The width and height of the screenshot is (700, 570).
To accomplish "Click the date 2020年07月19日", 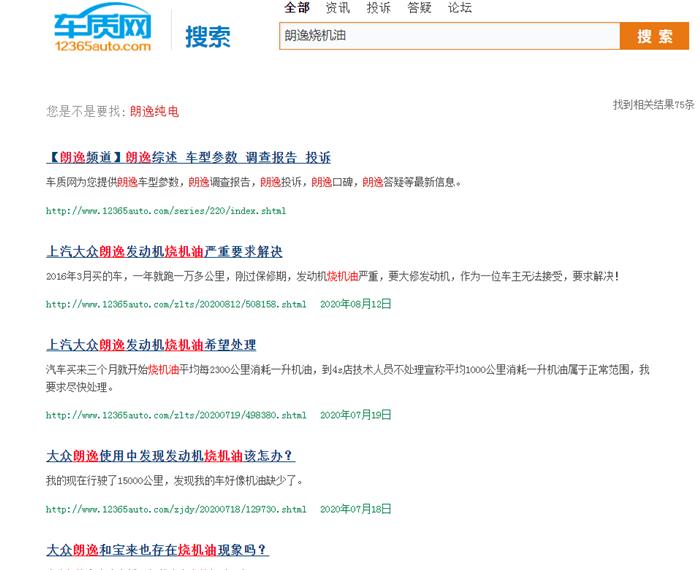I will tap(356, 415).
